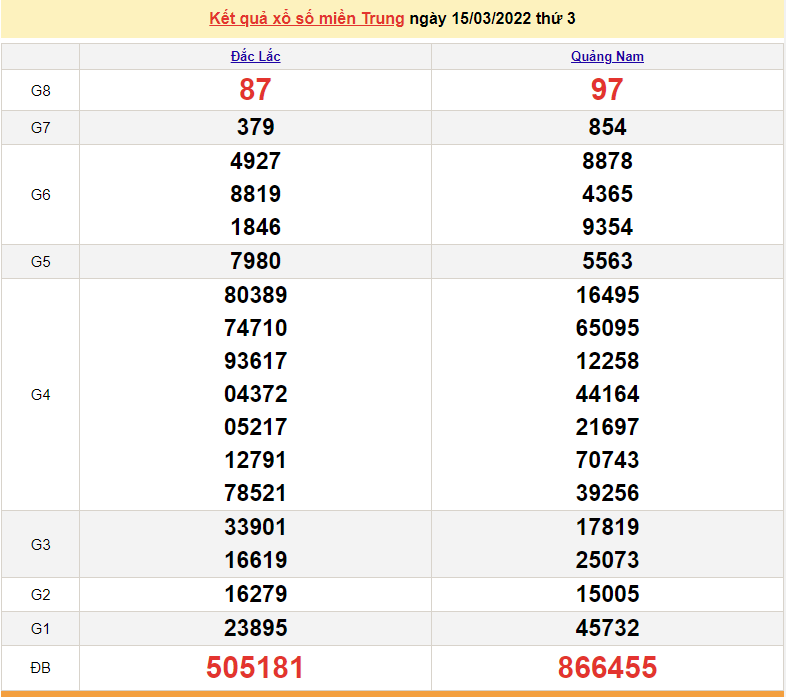Select the G4 row label
Viewport: 786px width, 697px height.
40,395
